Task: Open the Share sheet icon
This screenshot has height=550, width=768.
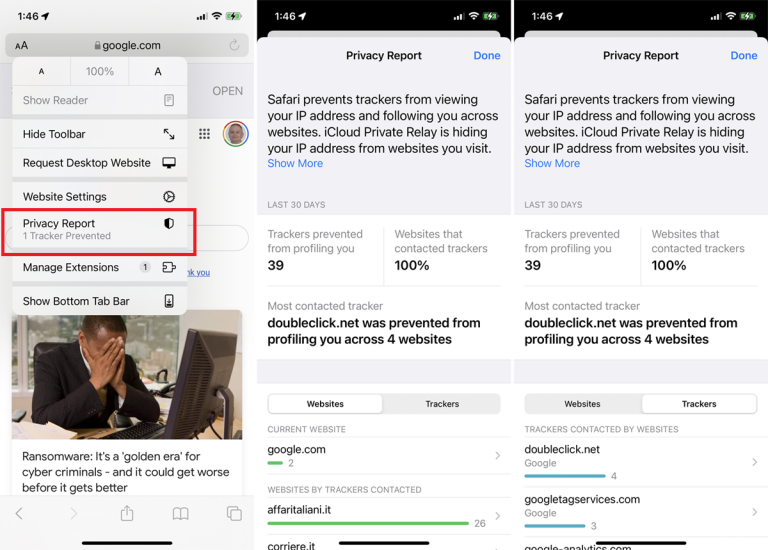Action: pos(127,513)
